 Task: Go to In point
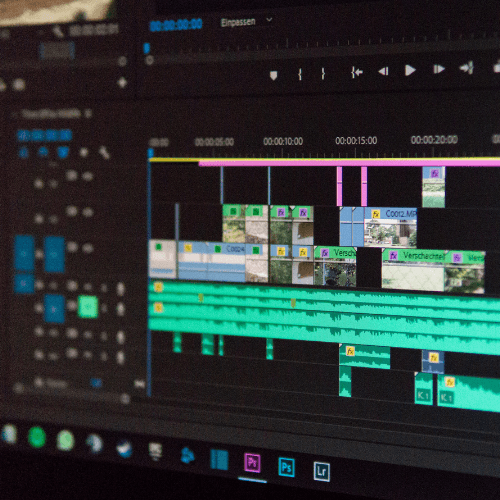(357, 72)
